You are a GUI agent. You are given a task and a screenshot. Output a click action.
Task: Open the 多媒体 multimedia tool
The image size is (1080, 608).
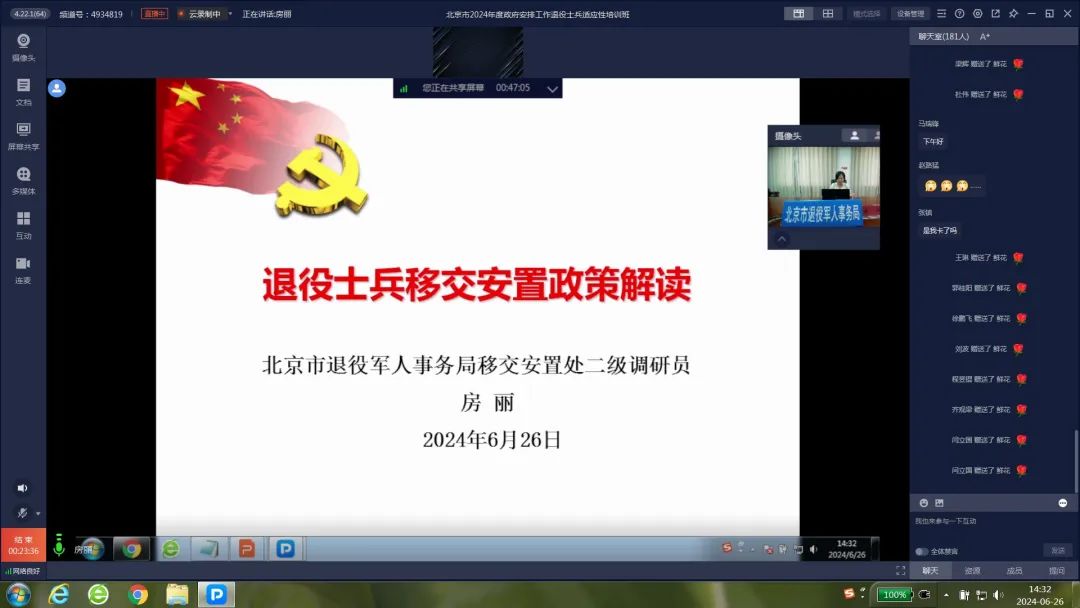23,181
